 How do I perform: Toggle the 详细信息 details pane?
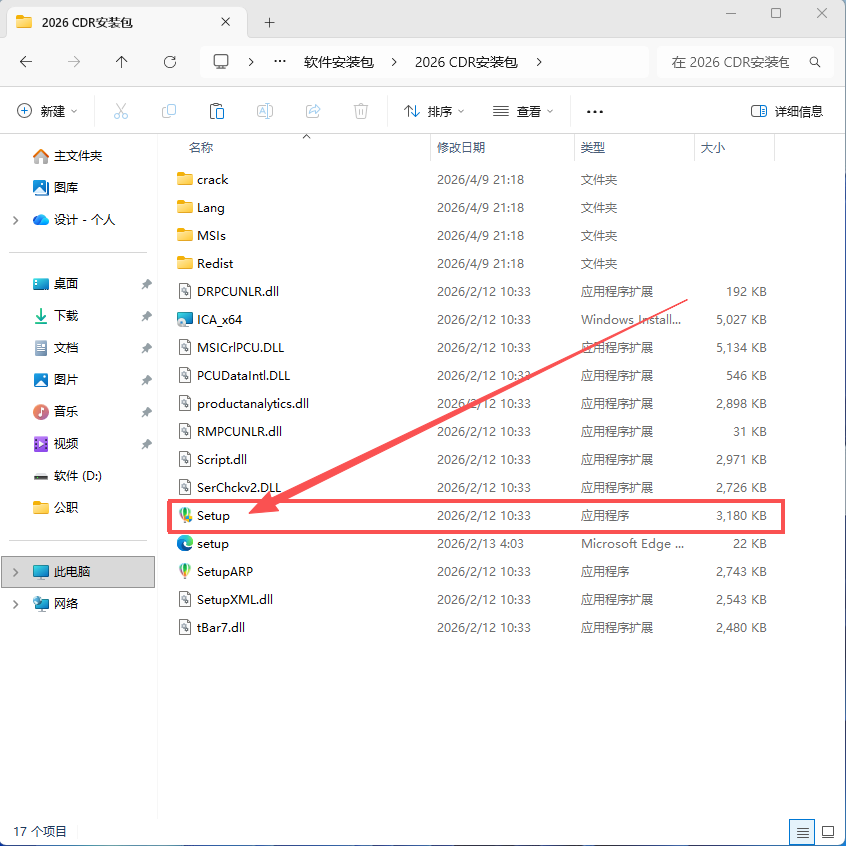pyautogui.click(x=787, y=111)
